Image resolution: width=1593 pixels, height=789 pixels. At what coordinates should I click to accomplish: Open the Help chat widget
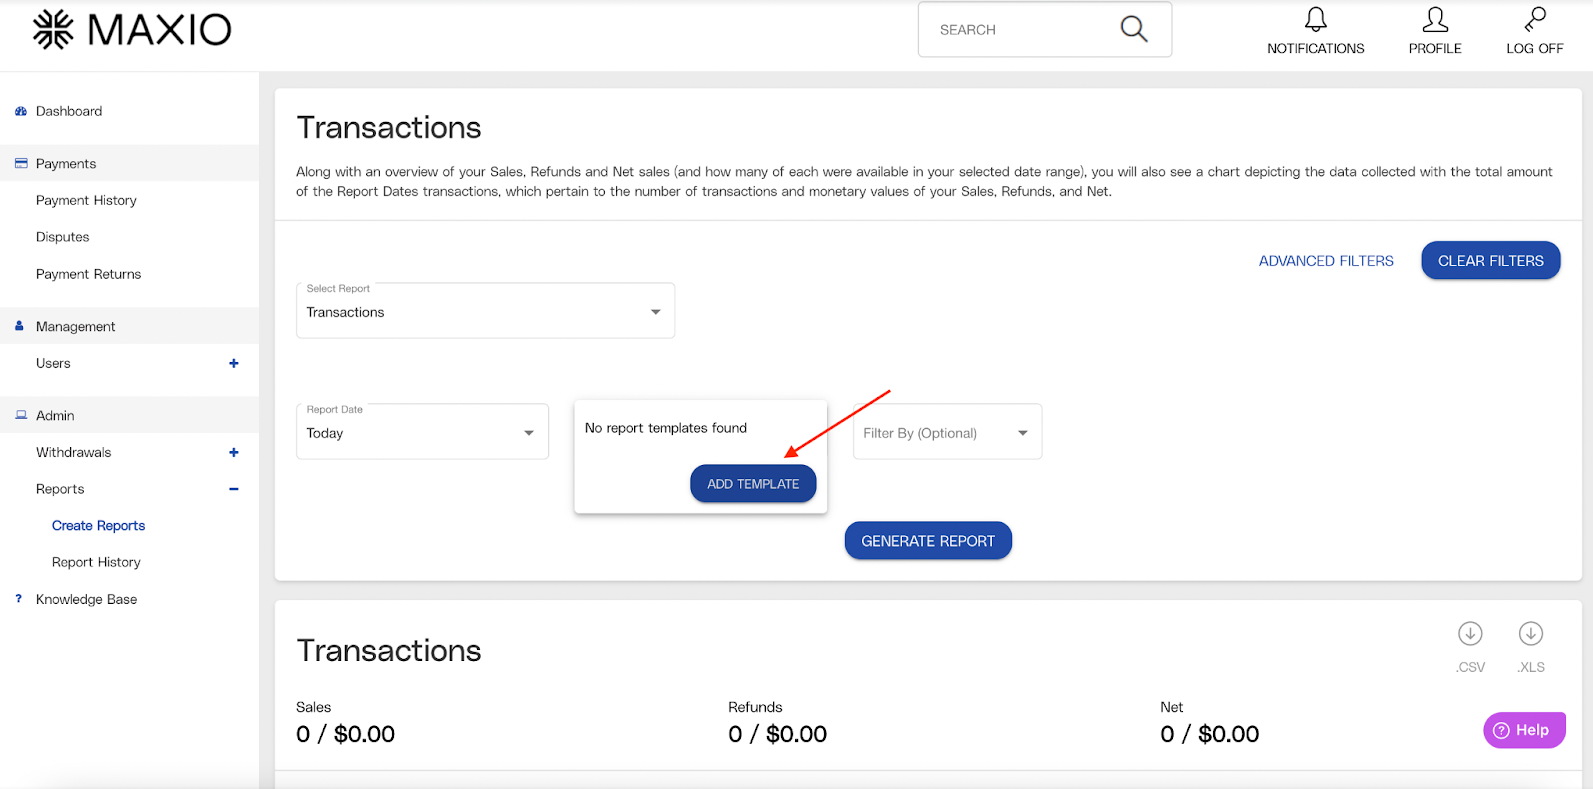coord(1523,730)
